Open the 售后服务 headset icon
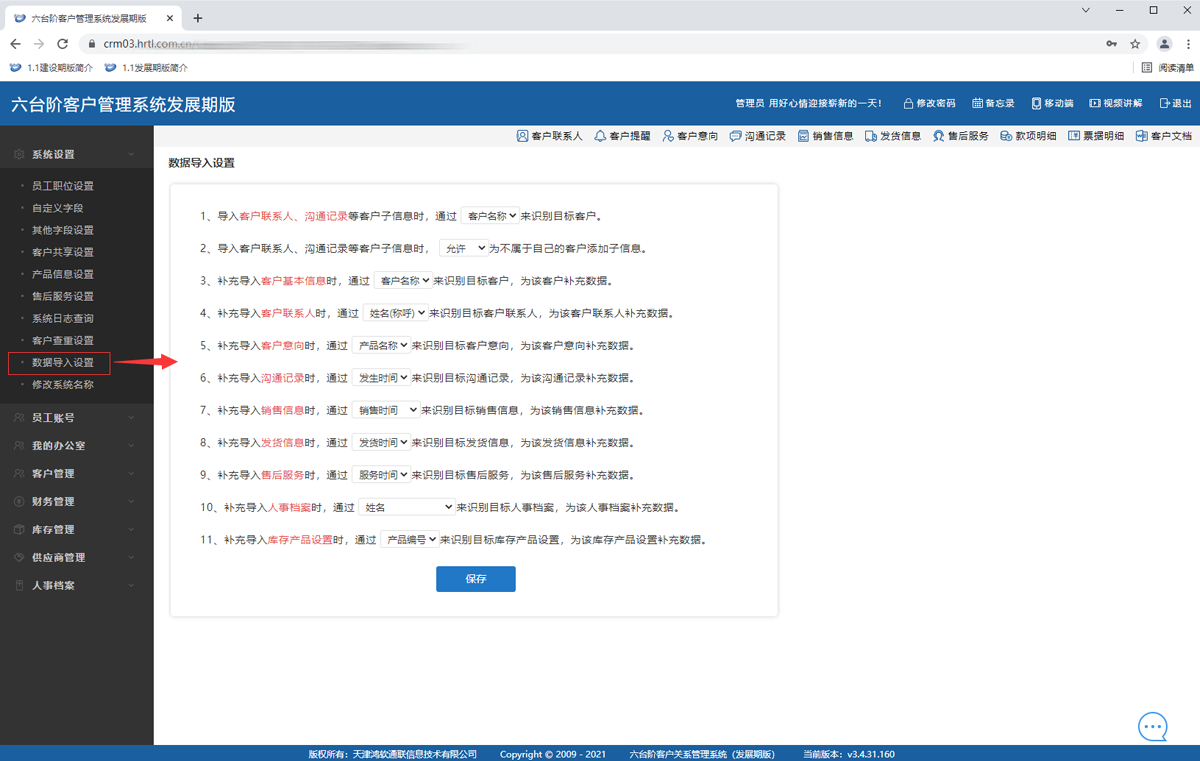This screenshot has height=761, width=1200. pyautogui.click(x=938, y=136)
